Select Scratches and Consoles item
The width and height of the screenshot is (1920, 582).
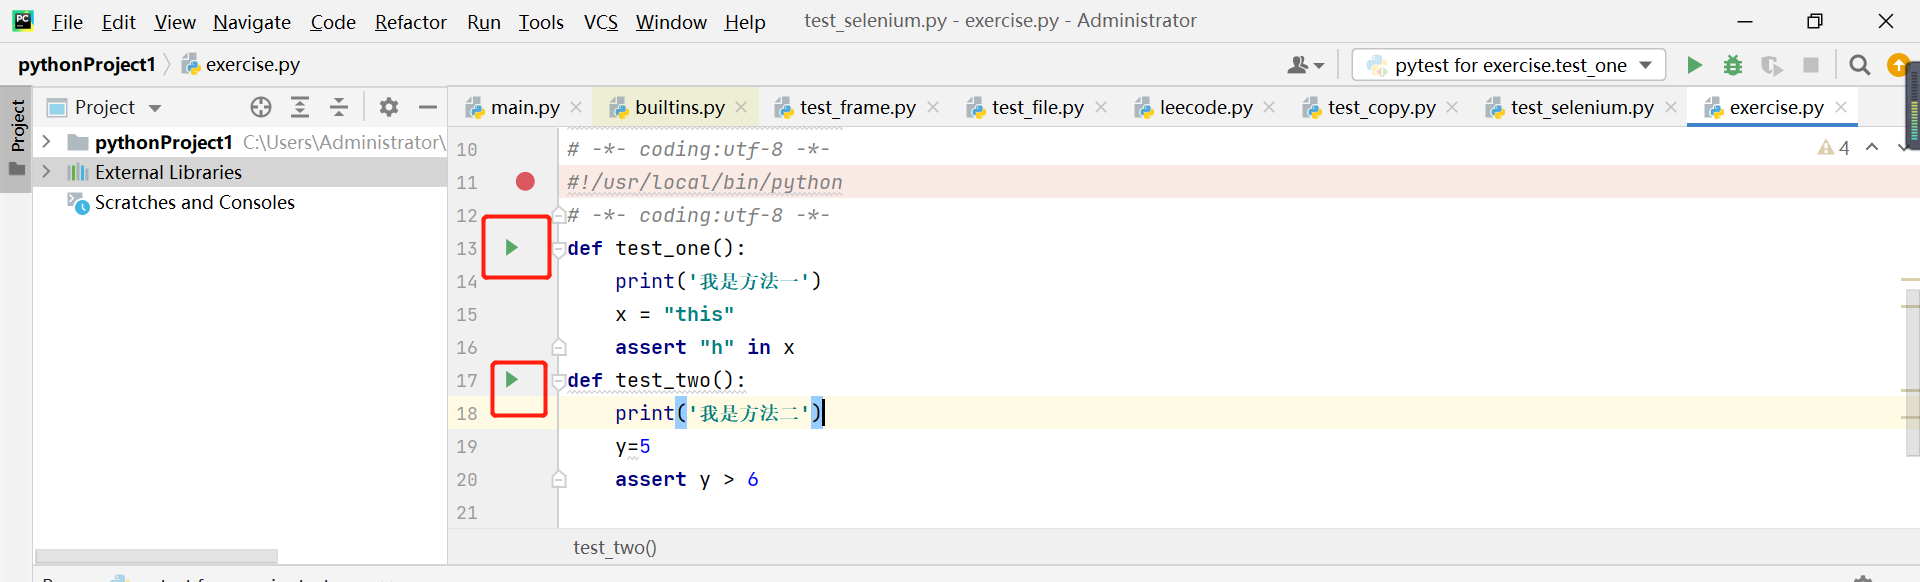tap(194, 202)
